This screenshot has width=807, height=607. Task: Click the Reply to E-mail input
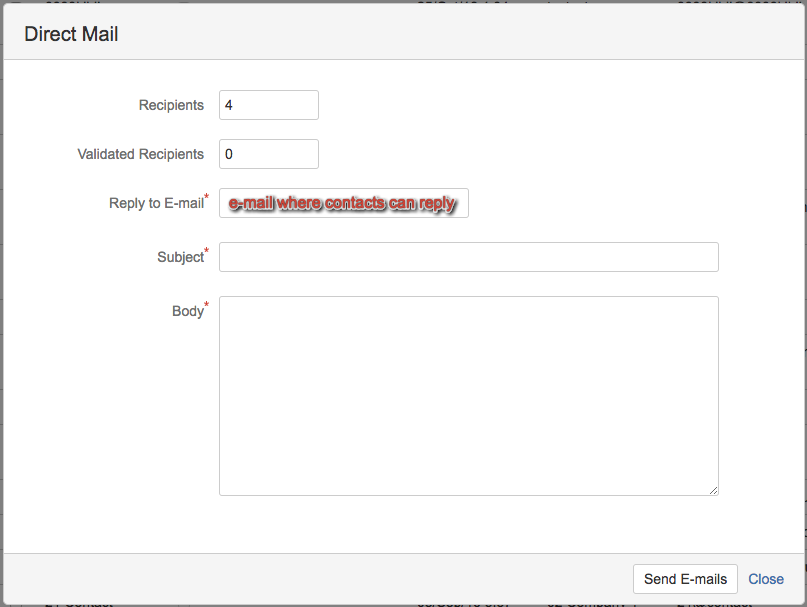coord(343,203)
